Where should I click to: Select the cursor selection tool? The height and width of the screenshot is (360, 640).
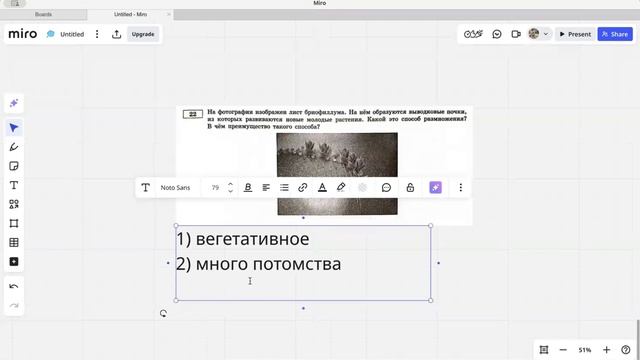tap(14, 128)
